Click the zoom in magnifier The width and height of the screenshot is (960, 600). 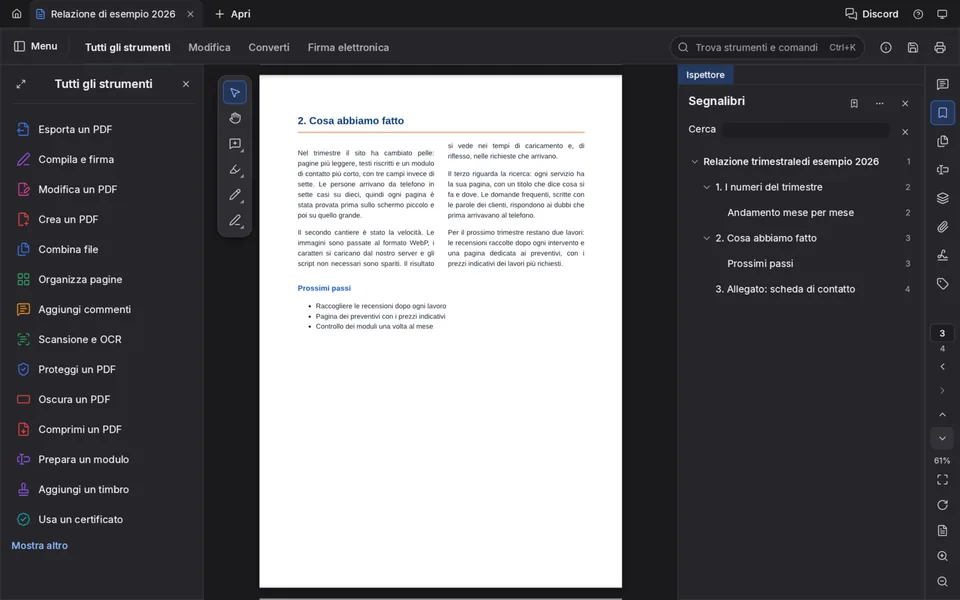[942, 556]
